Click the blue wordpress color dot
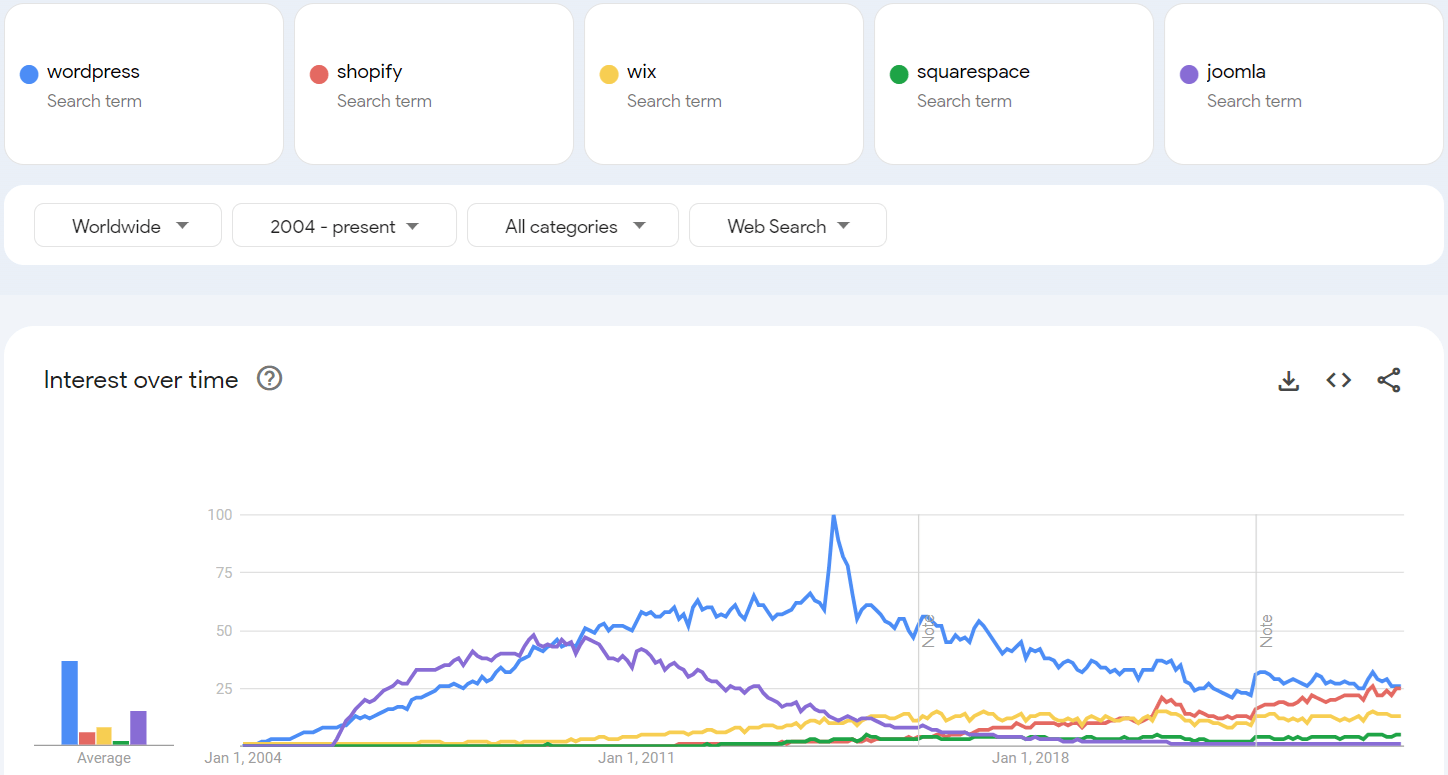Image resolution: width=1448 pixels, height=775 pixels. click(x=30, y=74)
